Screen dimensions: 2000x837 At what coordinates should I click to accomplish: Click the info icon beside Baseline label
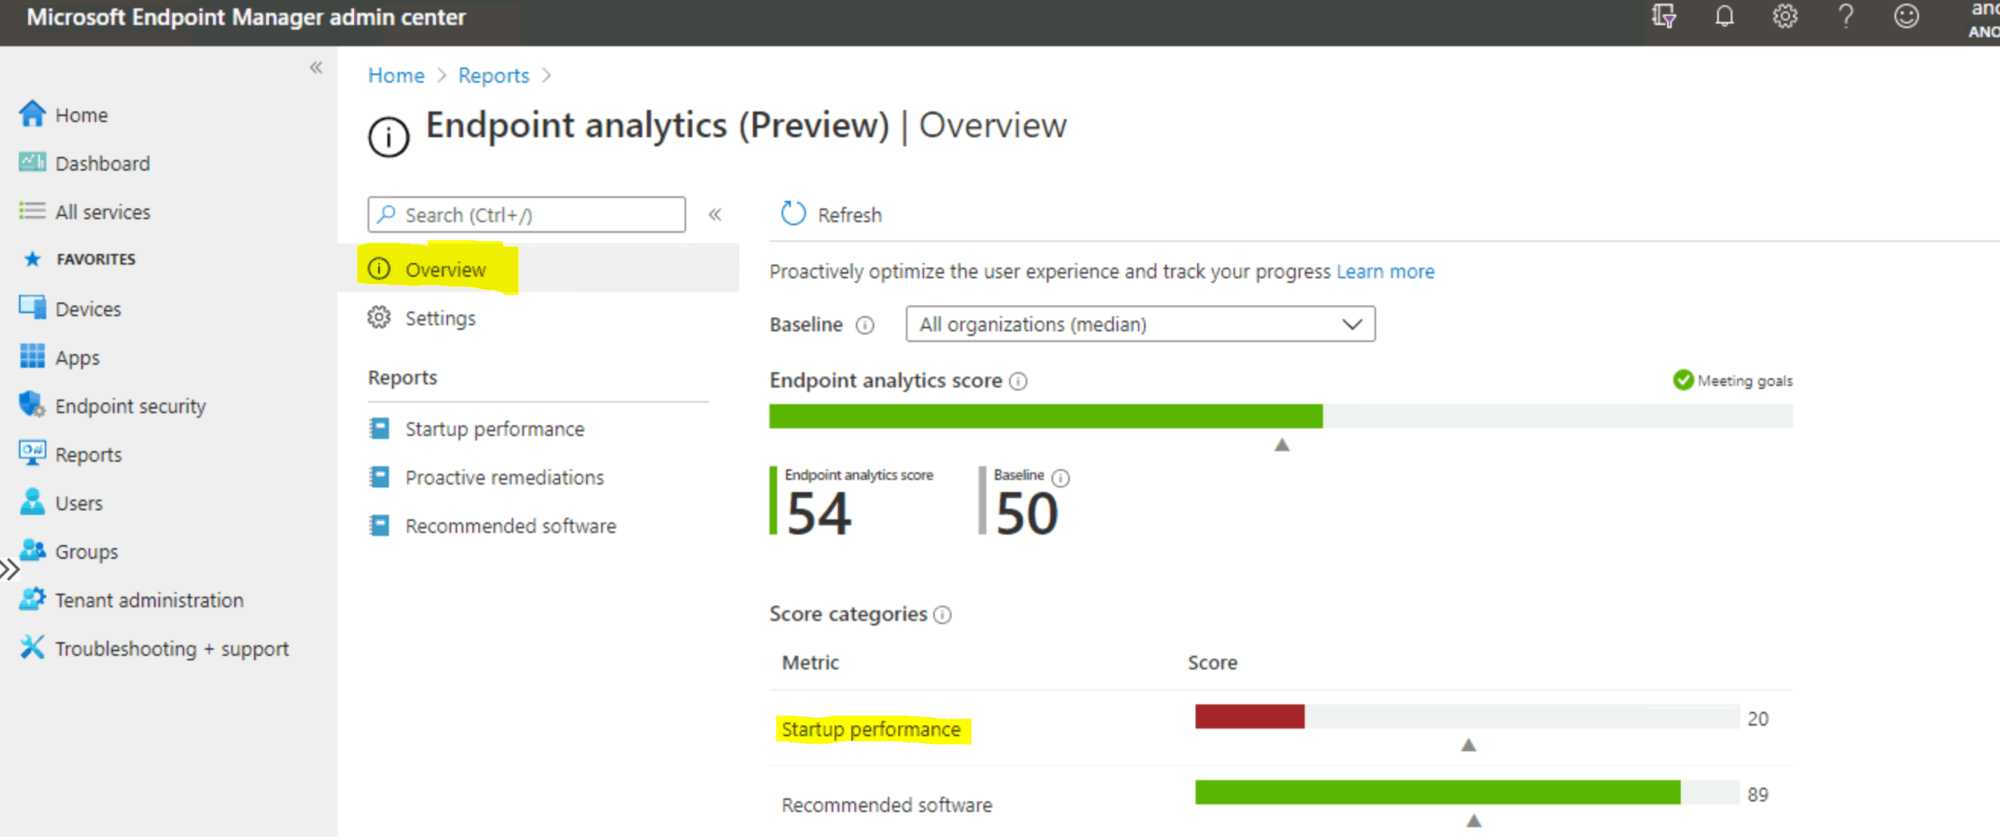coord(865,325)
